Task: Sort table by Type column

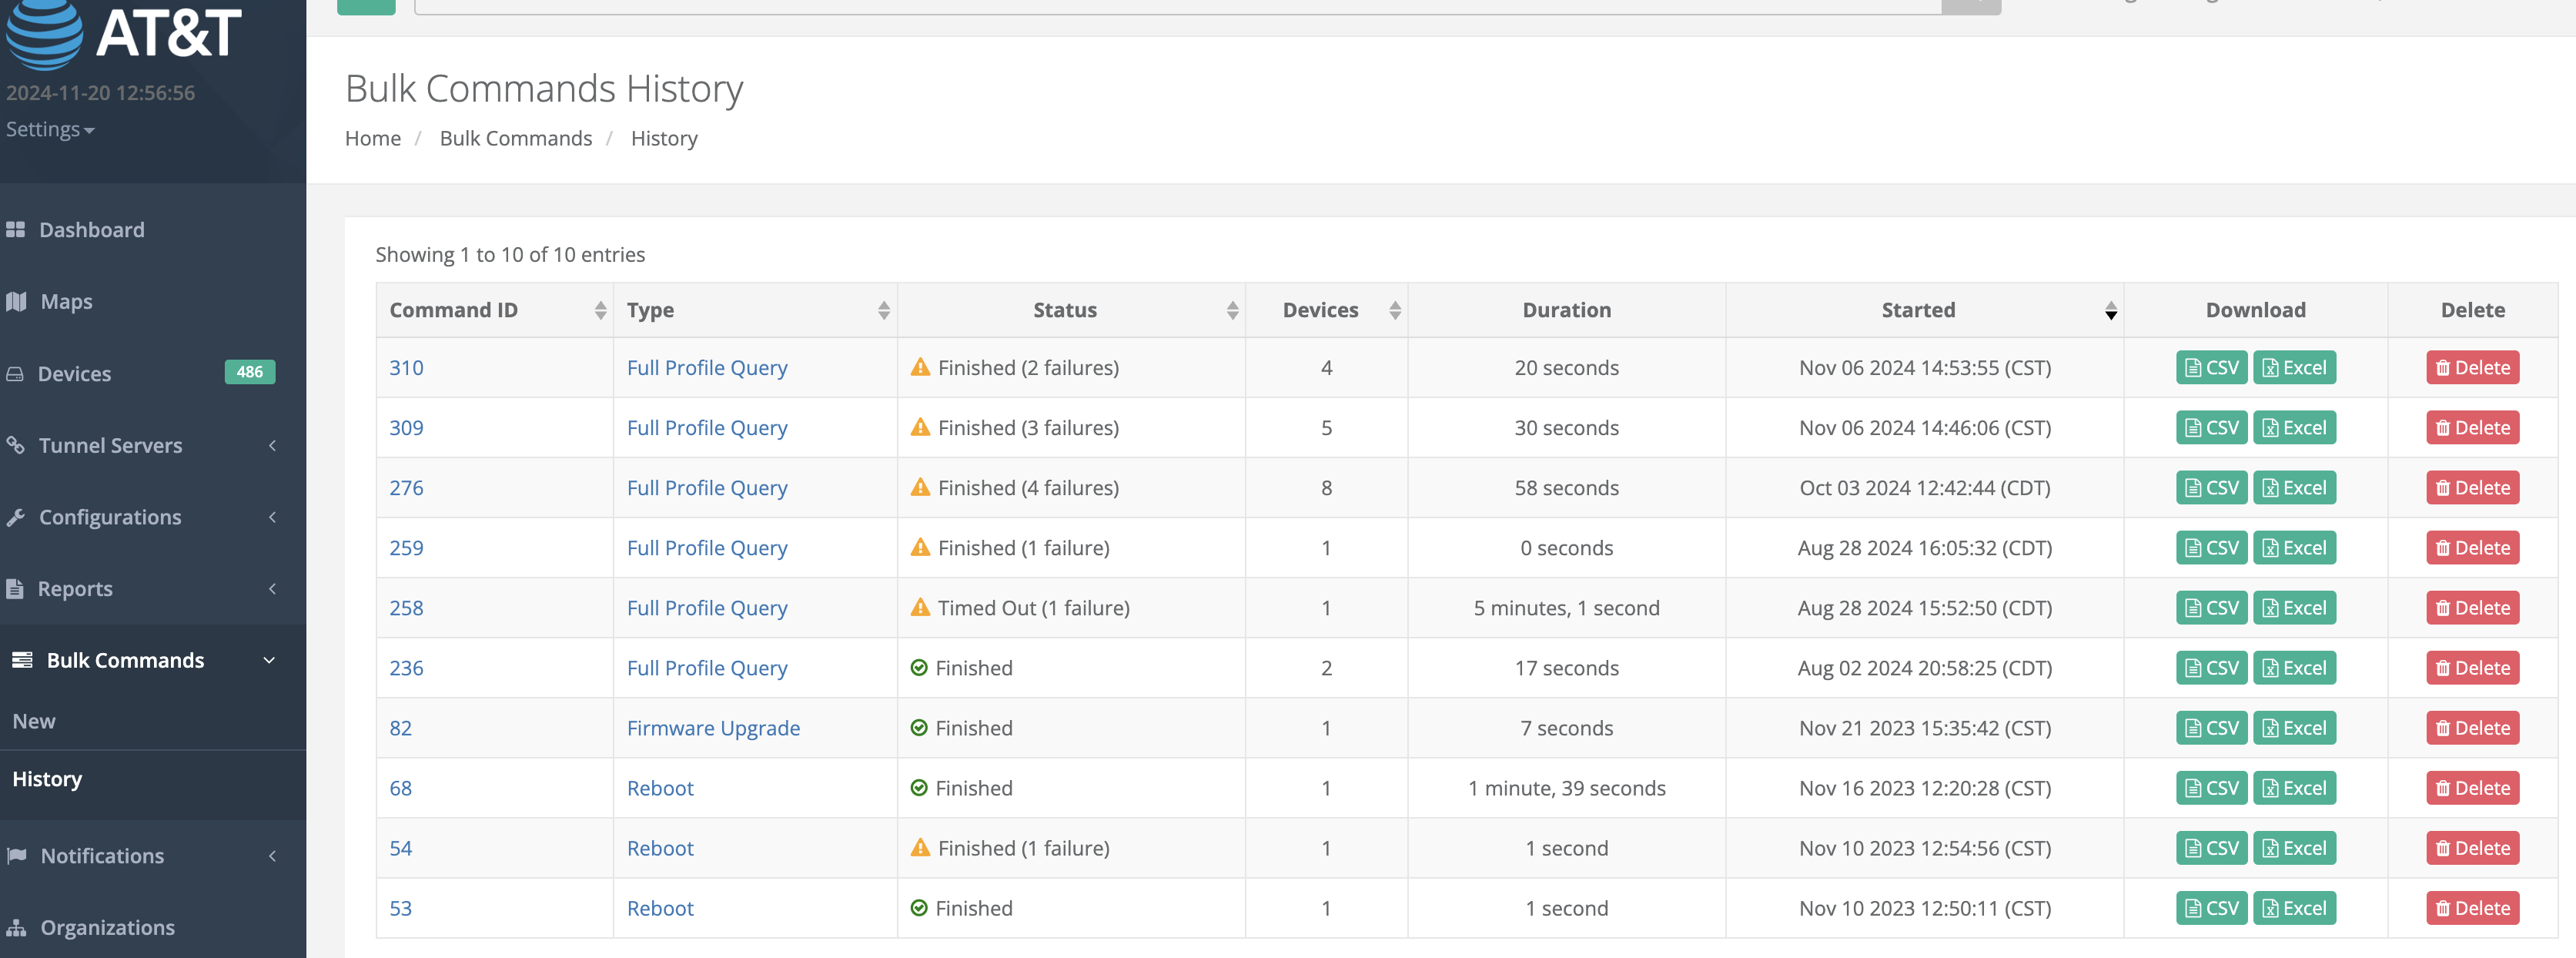Action: (755, 311)
